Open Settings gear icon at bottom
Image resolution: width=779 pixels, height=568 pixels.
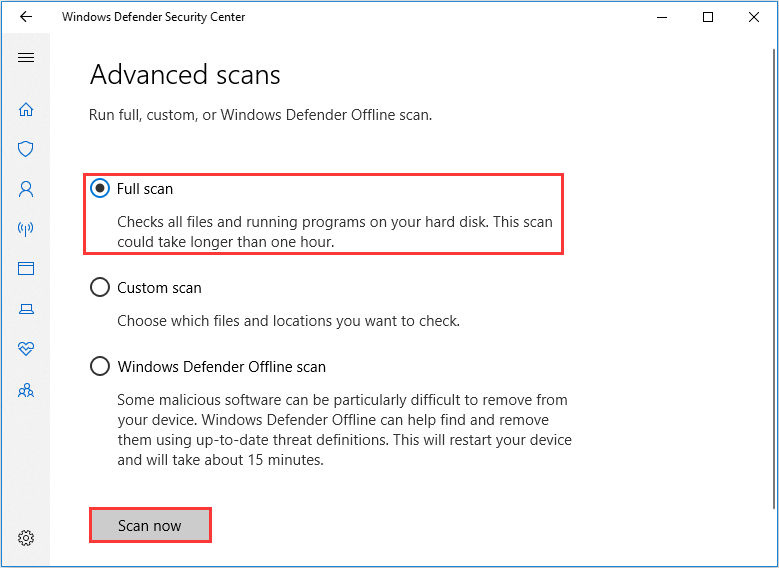tap(26, 538)
